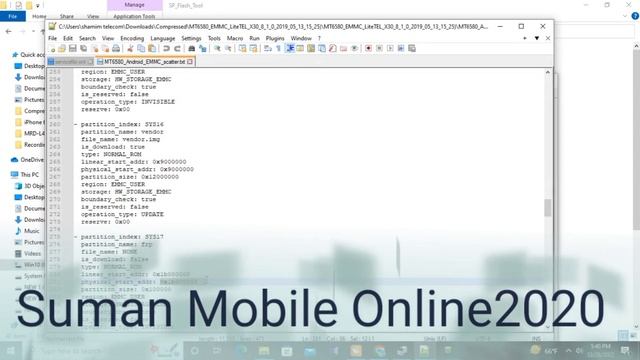Create a new document in Notepad++ toolbar
The image size is (640, 360).
pos(52,49)
